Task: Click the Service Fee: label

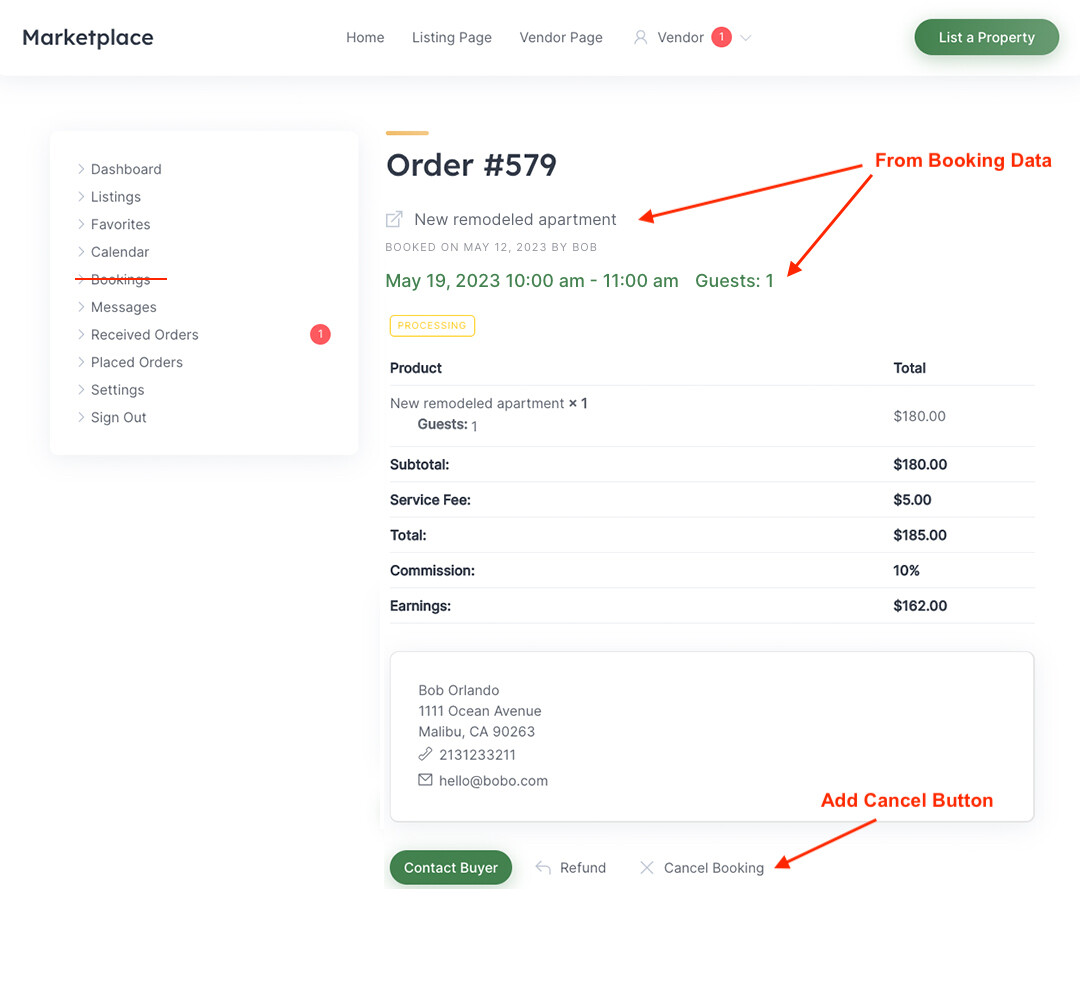Action: (x=430, y=499)
